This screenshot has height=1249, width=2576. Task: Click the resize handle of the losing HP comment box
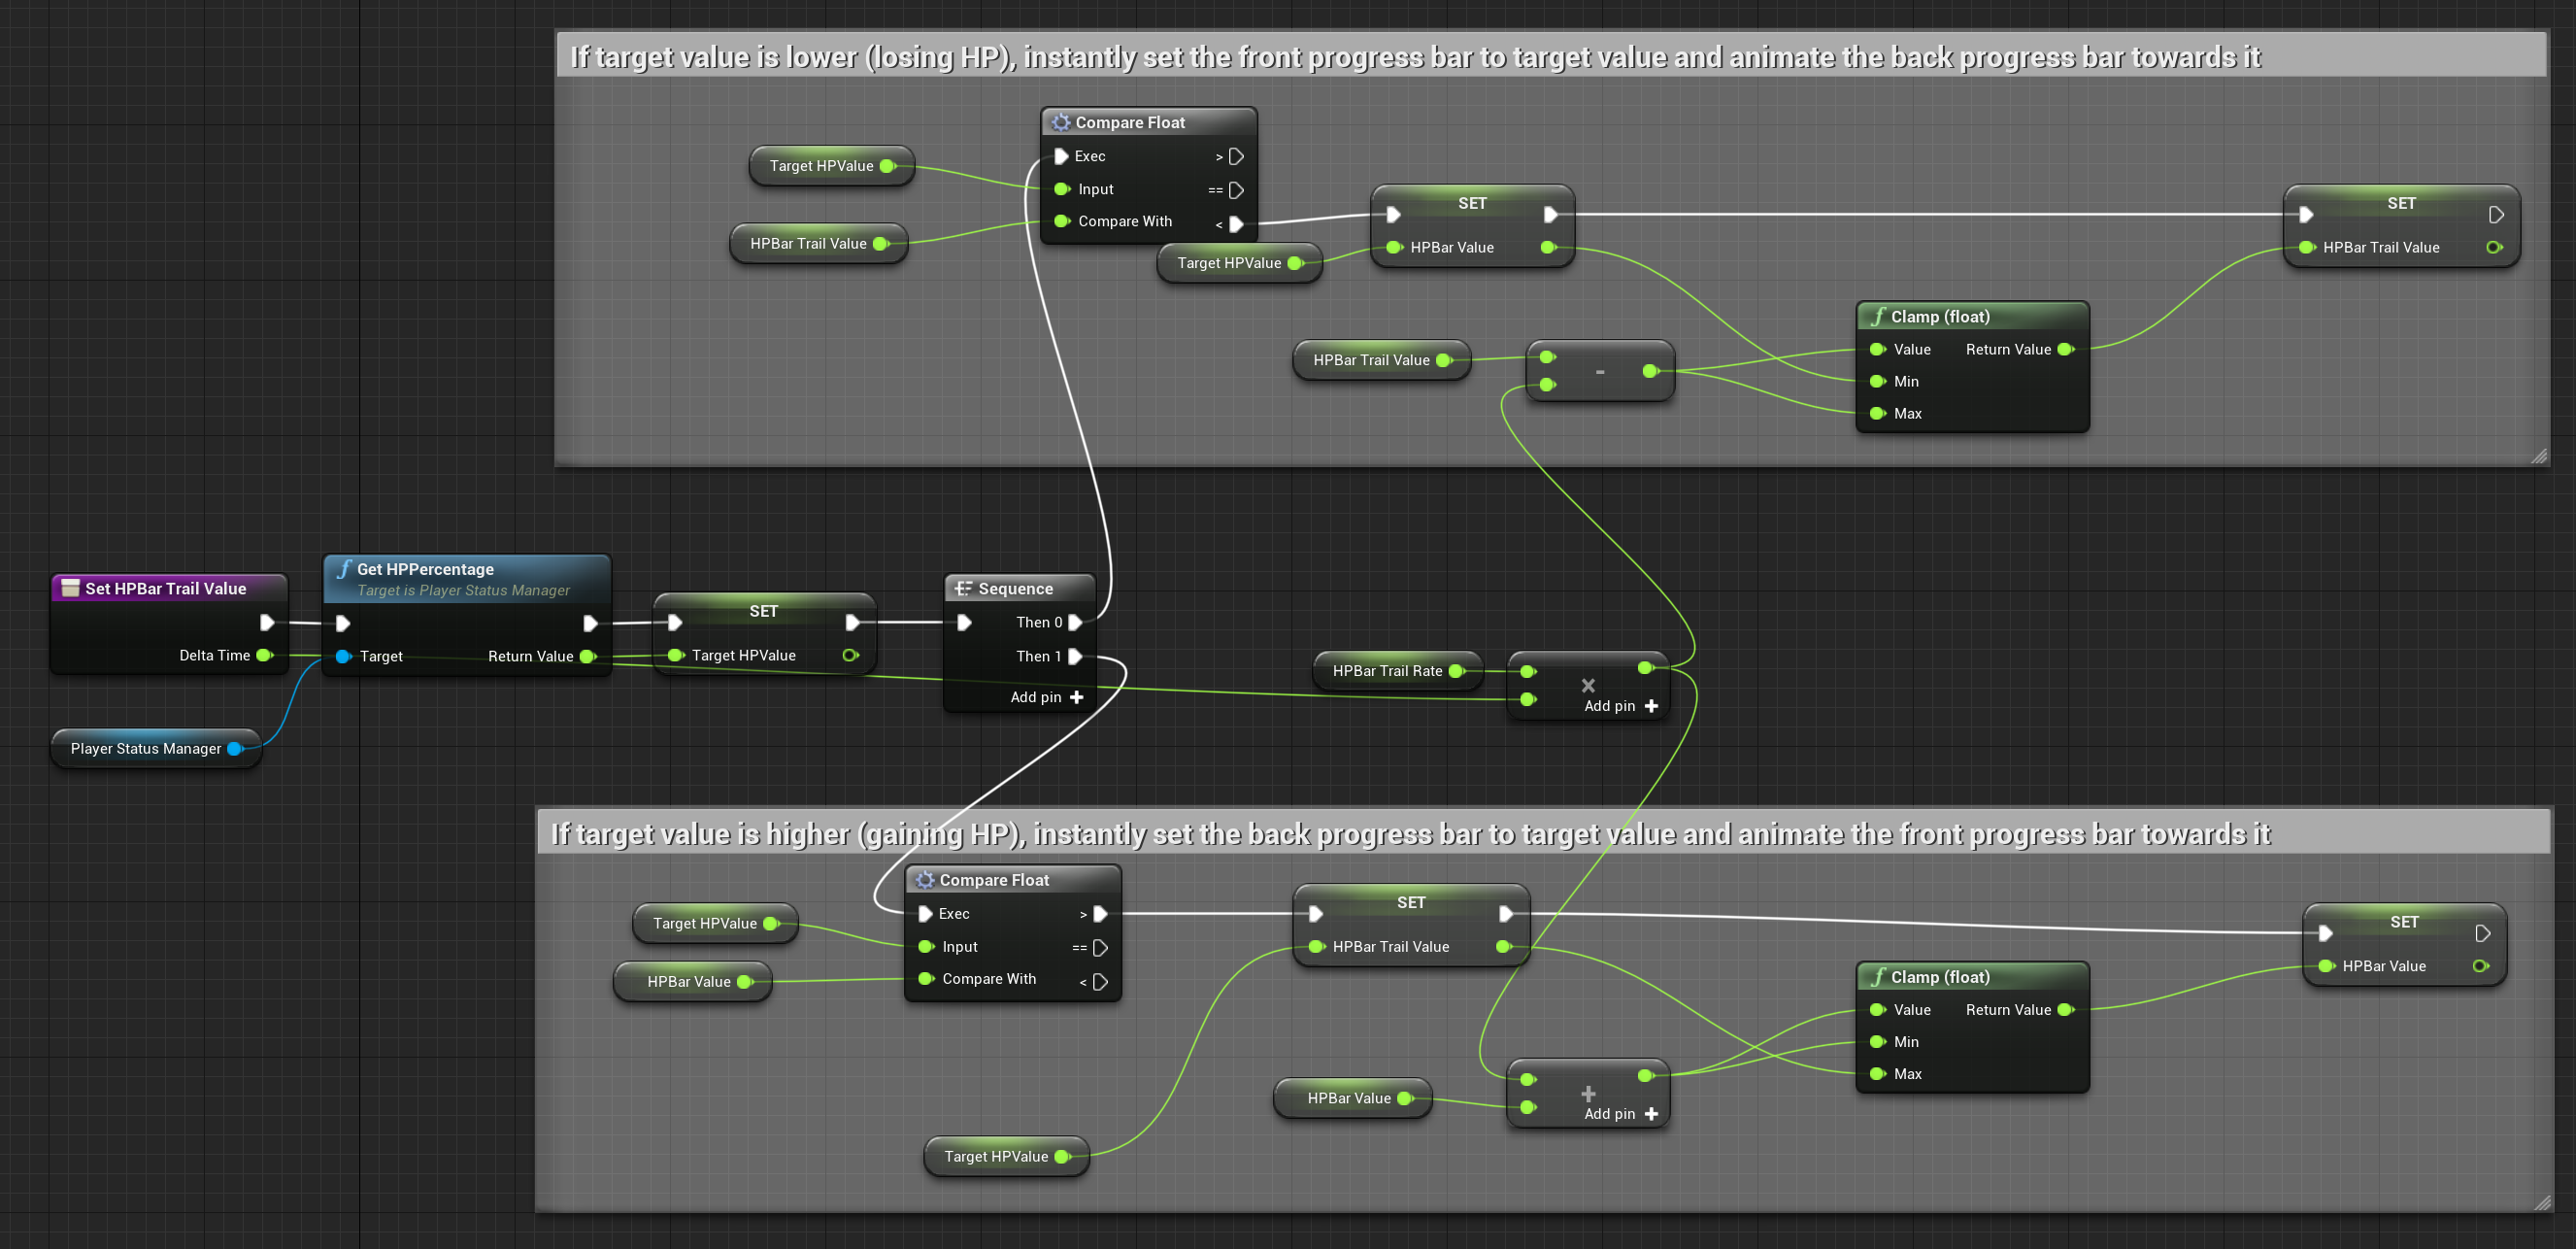click(x=2540, y=456)
